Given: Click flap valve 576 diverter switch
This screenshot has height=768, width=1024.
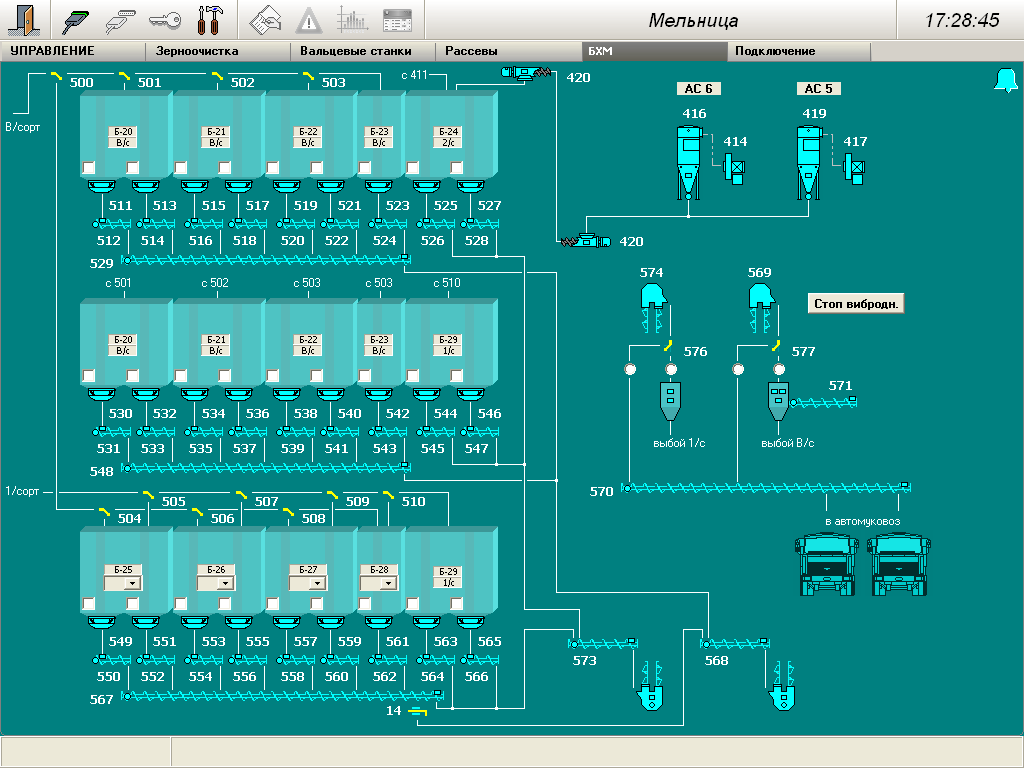Looking at the screenshot, I should coord(667,345).
